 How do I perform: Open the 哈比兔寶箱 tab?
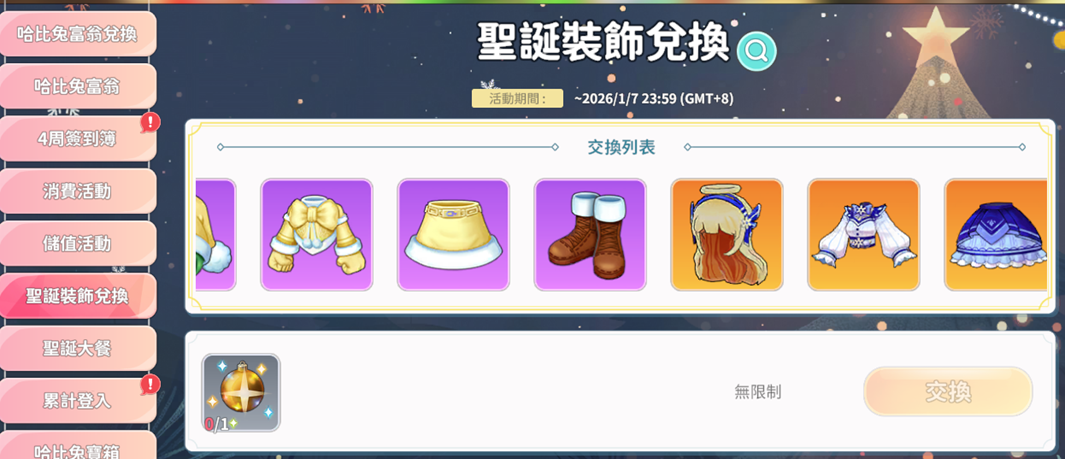77,446
